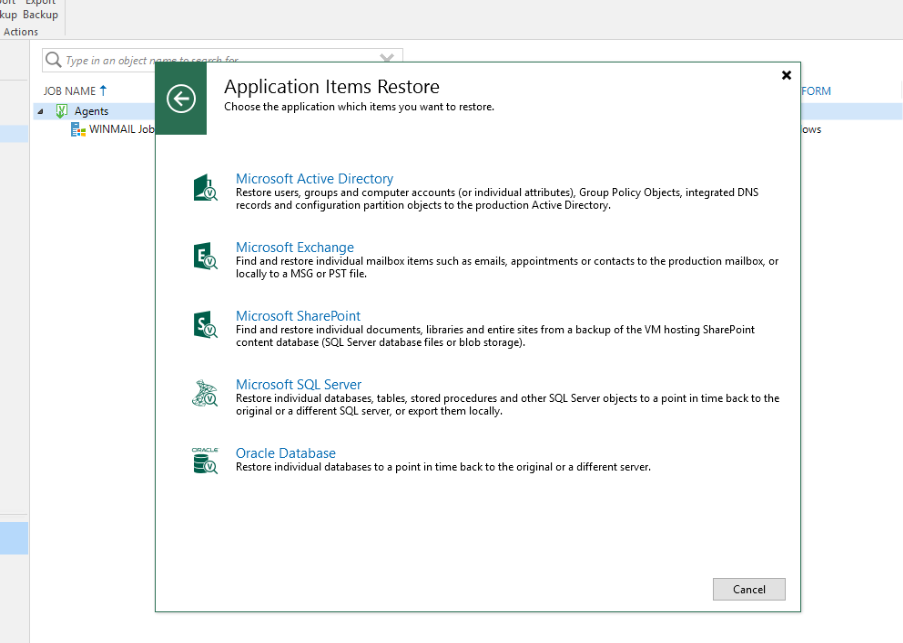Sort by the JOB NAME column header
The height and width of the screenshot is (643, 903).
click(x=70, y=91)
